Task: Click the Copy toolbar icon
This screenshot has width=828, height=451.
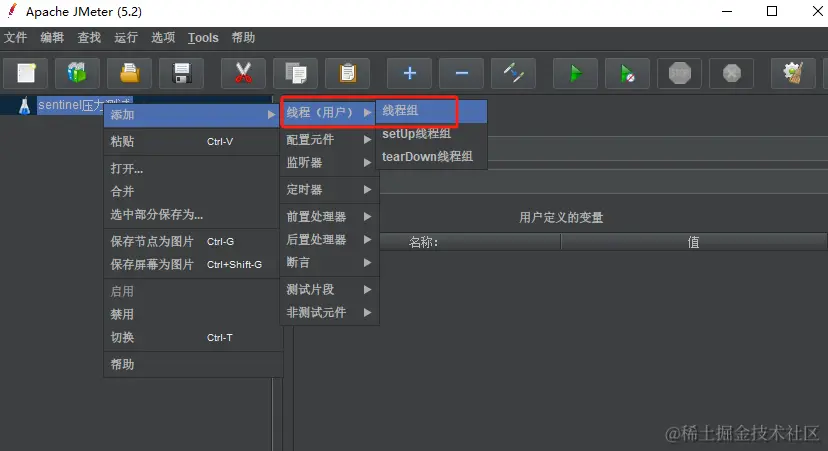Action: pos(295,73)
